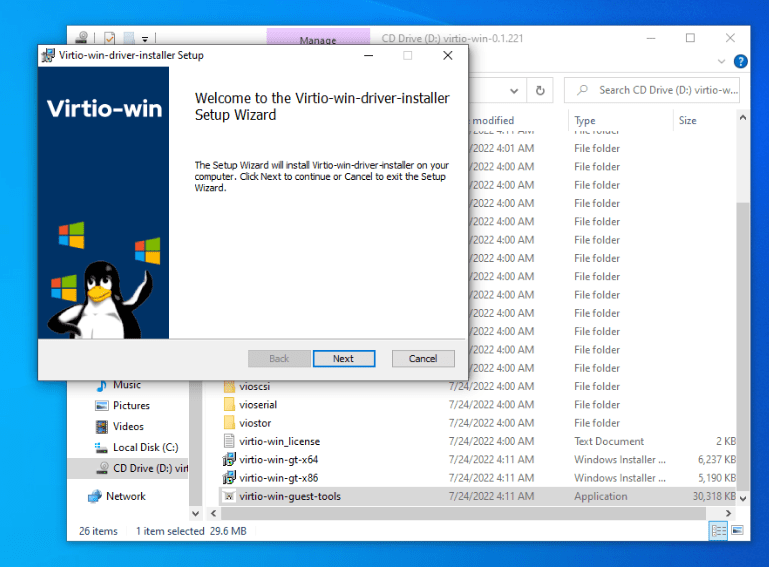Switch to Large icons view in status bar
This screenshot has height=567, width=769.
tap(737, 531)
